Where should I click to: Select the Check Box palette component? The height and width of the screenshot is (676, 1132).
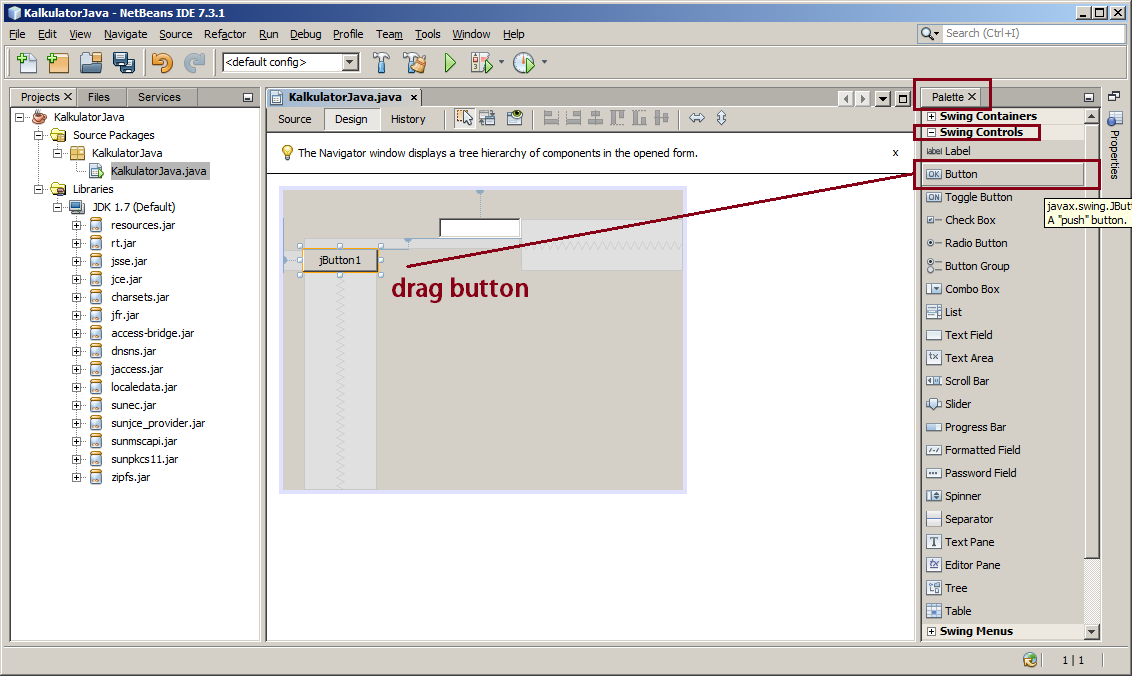pyautogui.click(x=1004, y=220)
